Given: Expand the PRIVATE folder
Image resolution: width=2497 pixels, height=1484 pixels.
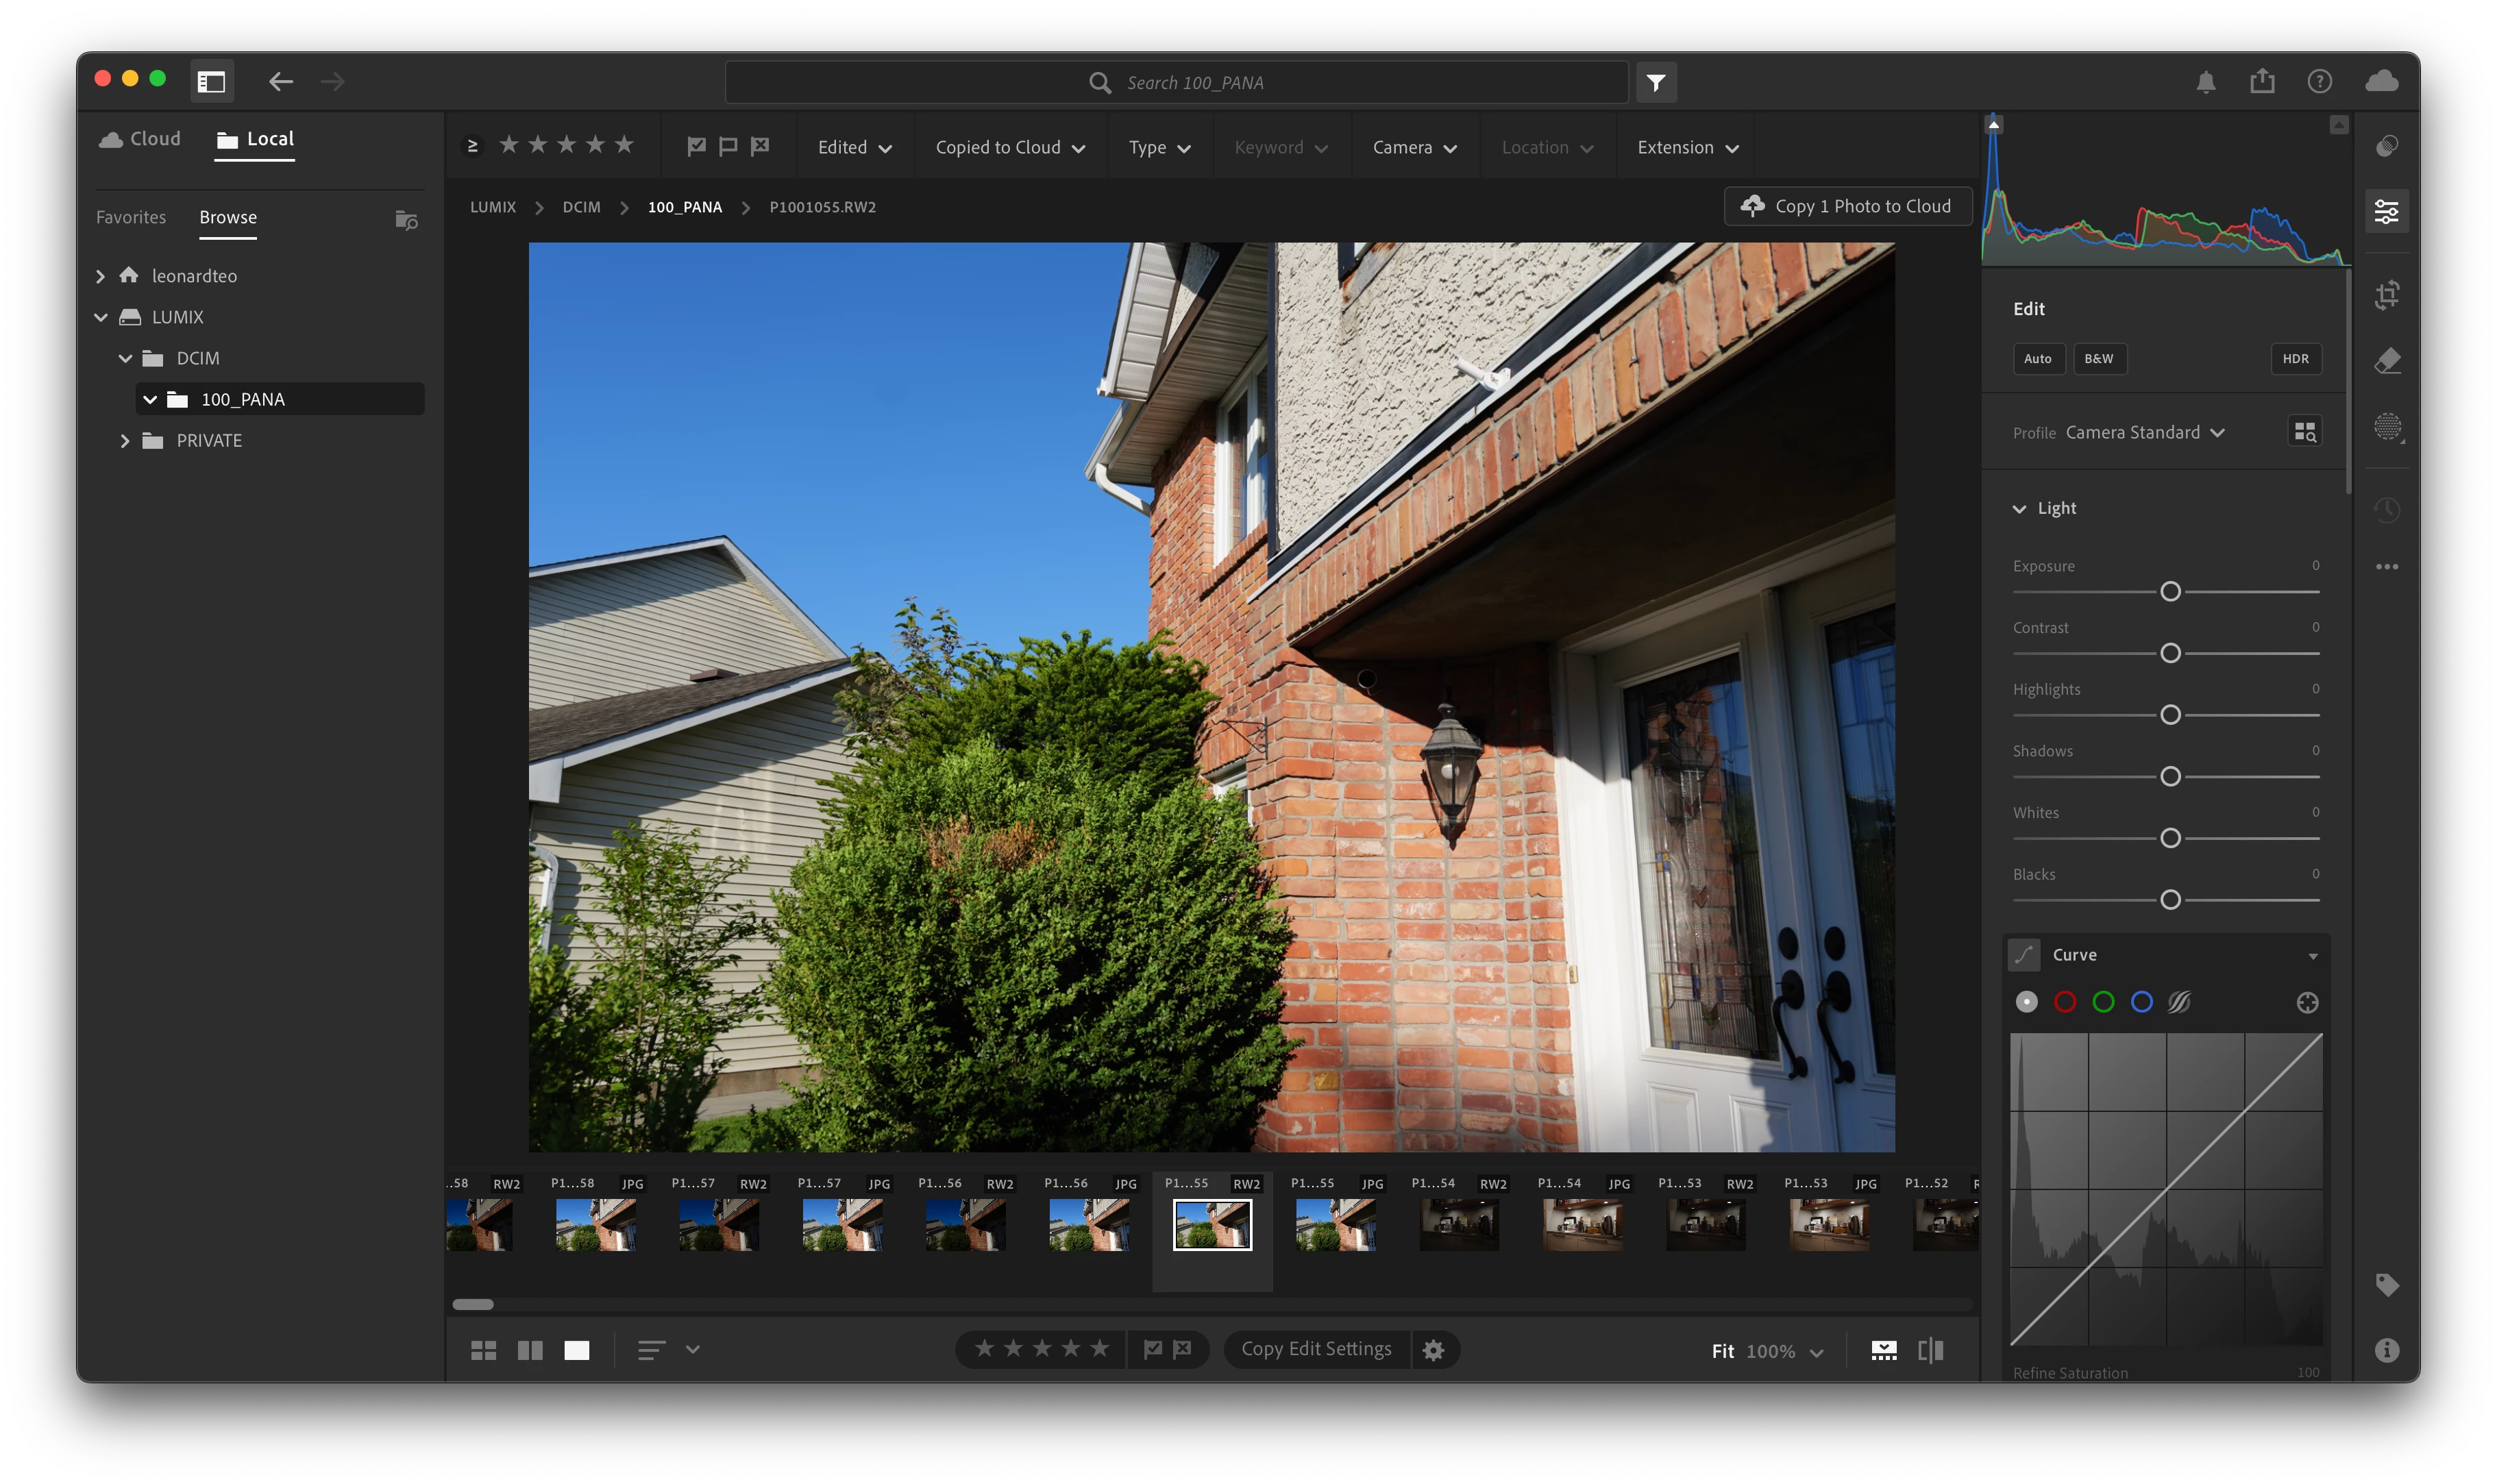Looking at the screenshot, I should point(125,441).
